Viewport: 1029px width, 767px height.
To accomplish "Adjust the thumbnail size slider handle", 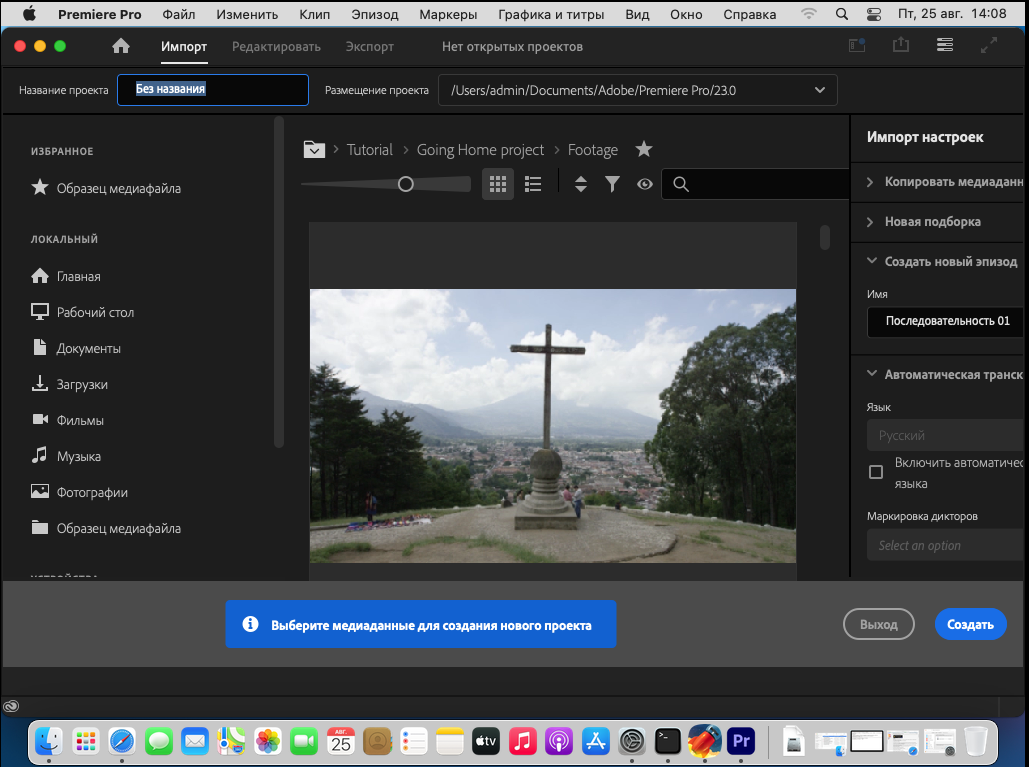I will (405, 184).
